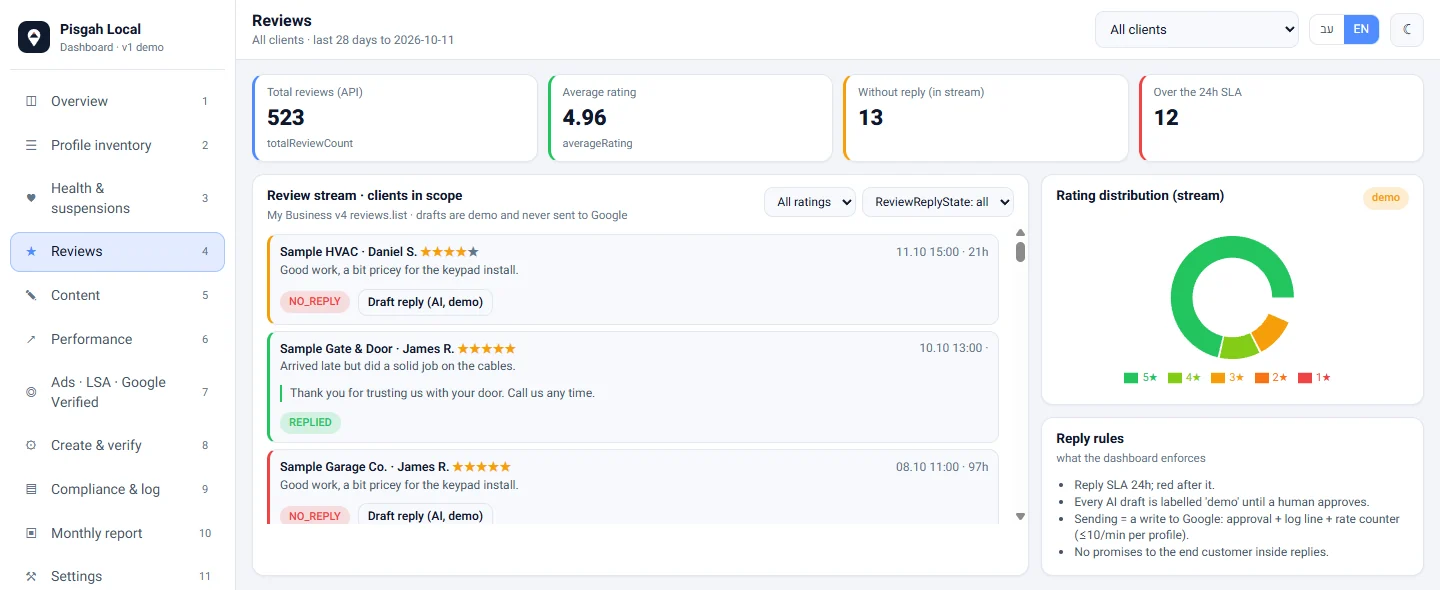This screenshot has height=590, width=1440.
Task: Go to Health & suspensions page
Action: (117, 198)
